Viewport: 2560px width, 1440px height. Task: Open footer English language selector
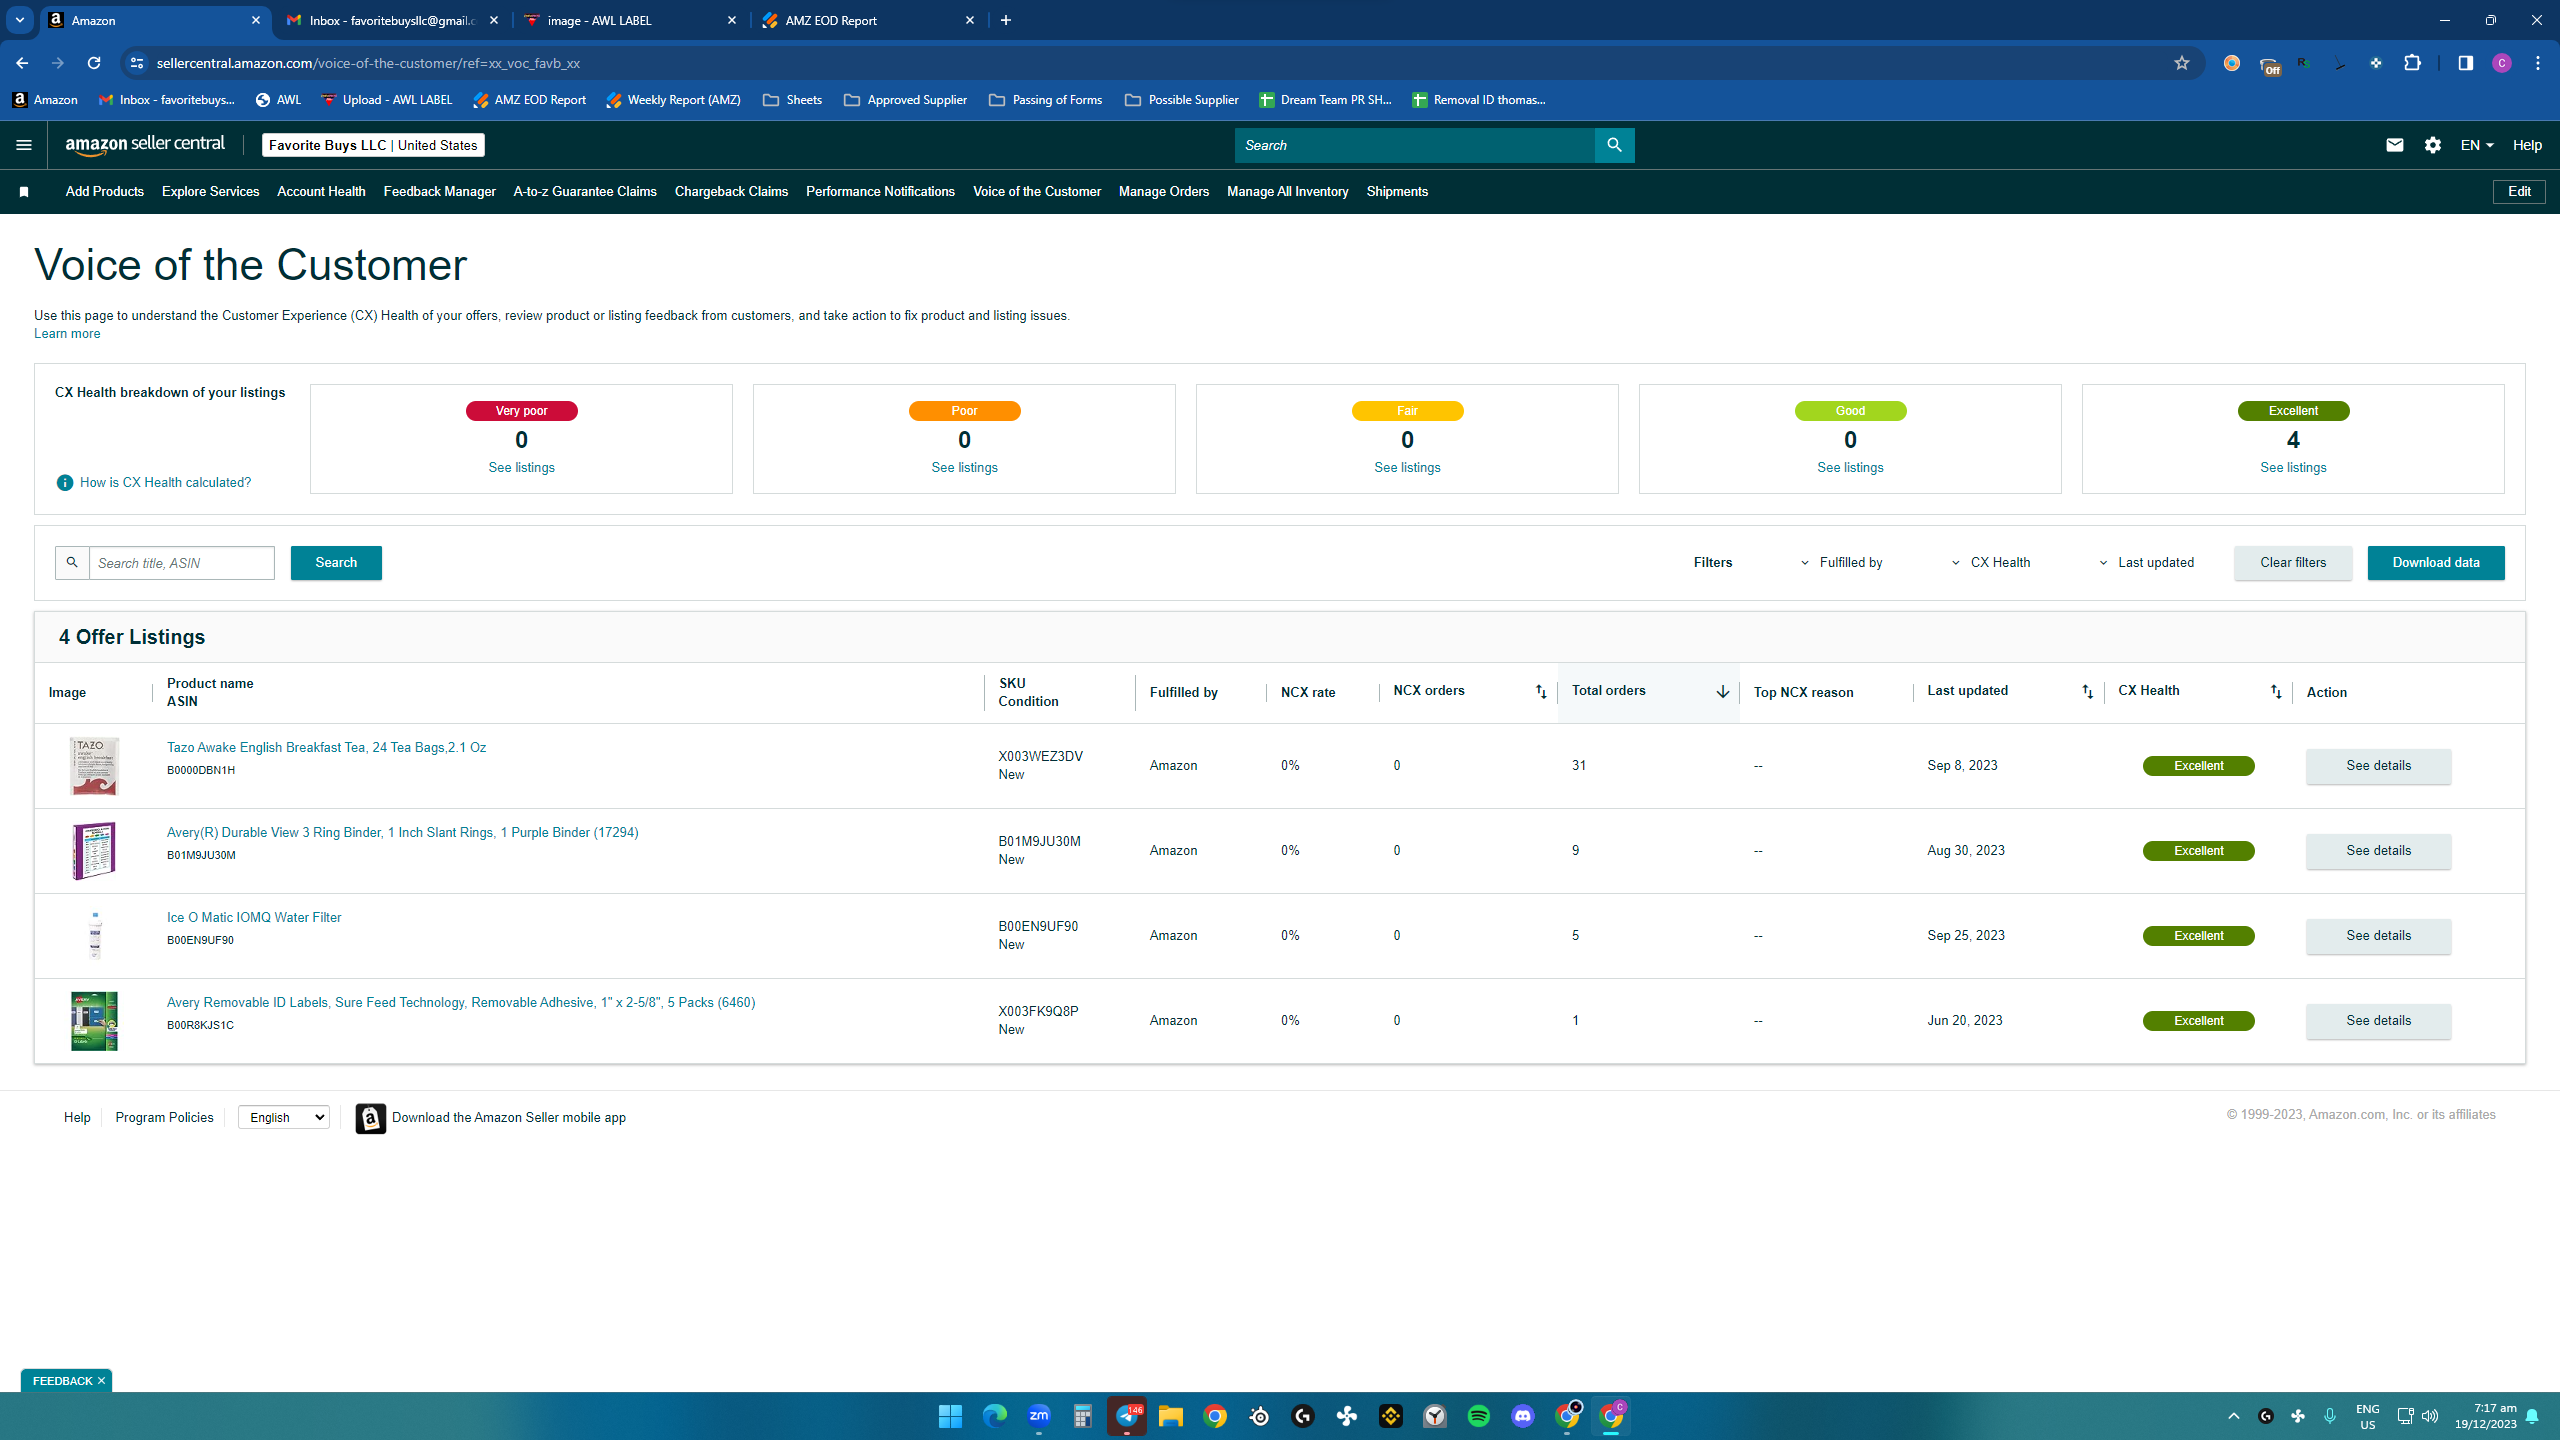[x=284, y=1118]
